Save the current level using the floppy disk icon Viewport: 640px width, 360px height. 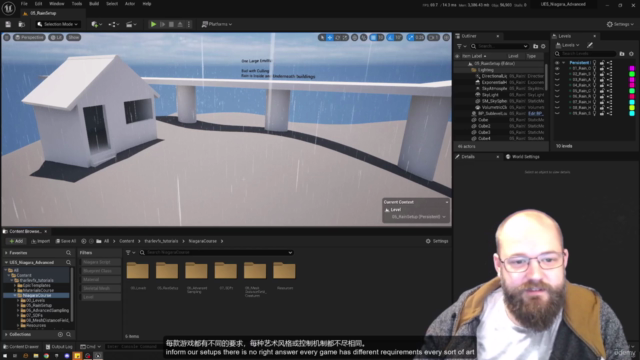click(x=8, y=24)
